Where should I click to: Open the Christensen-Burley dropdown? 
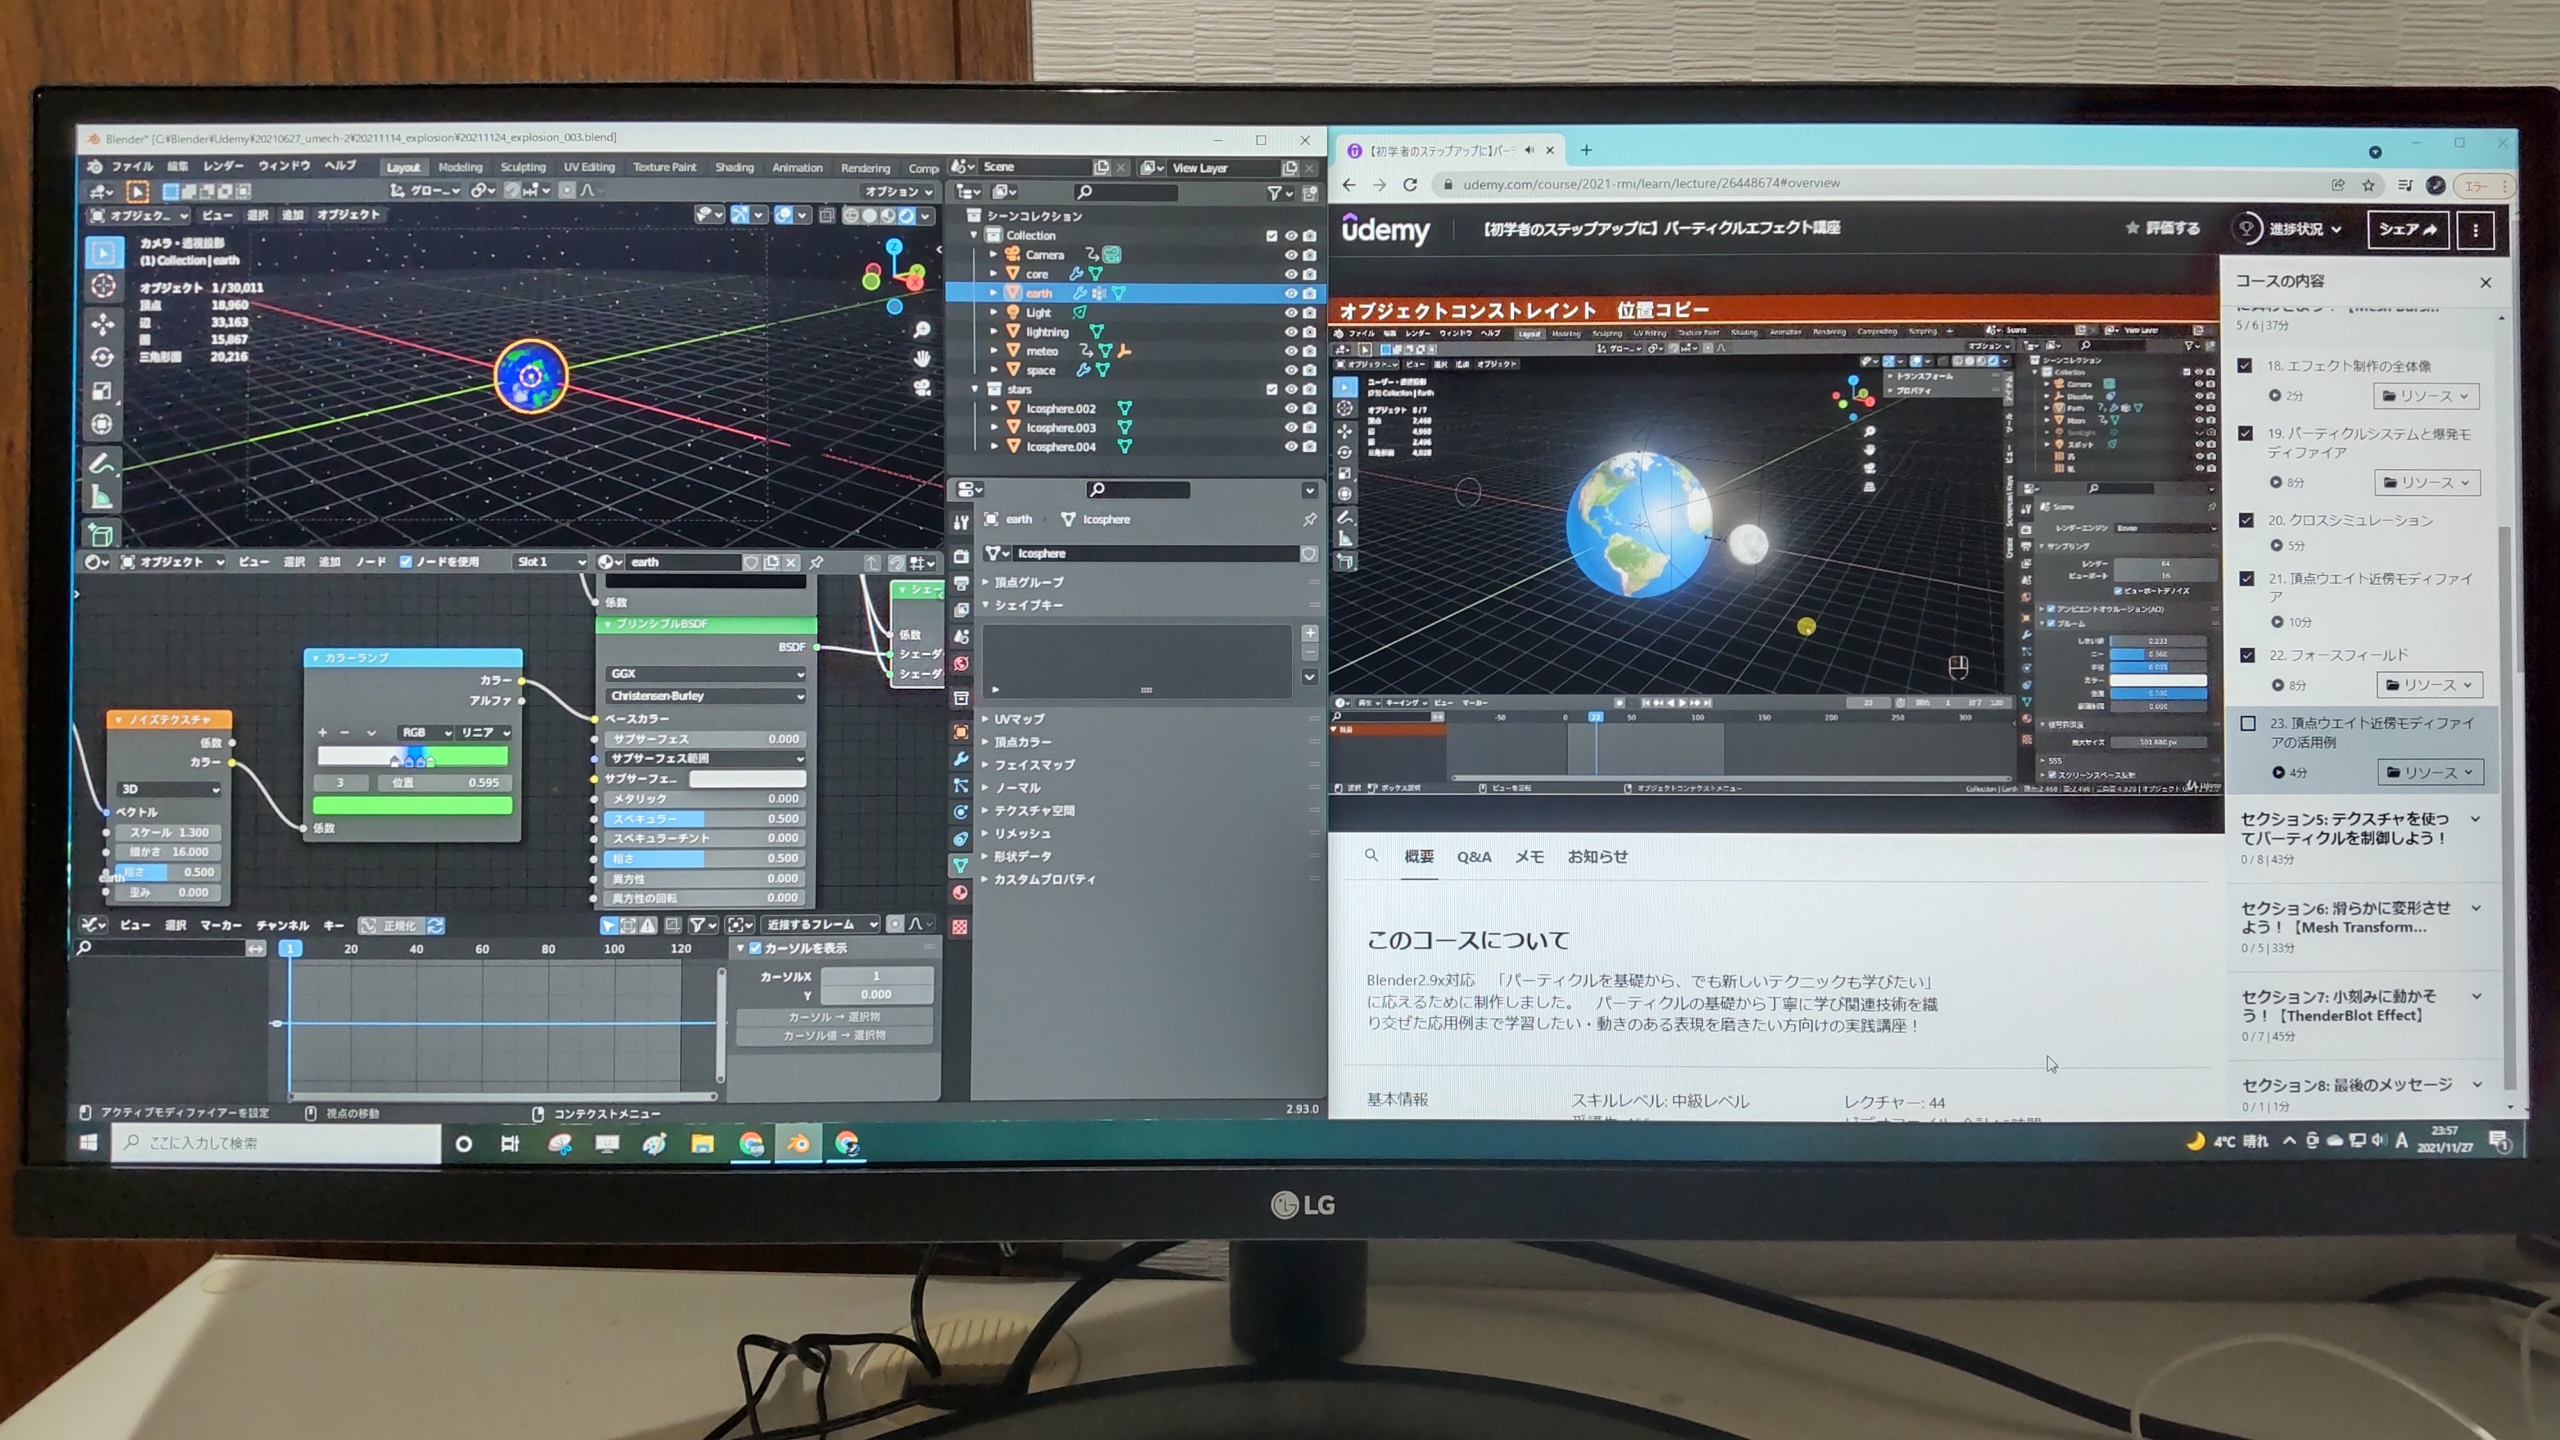(x=705, y=696)
